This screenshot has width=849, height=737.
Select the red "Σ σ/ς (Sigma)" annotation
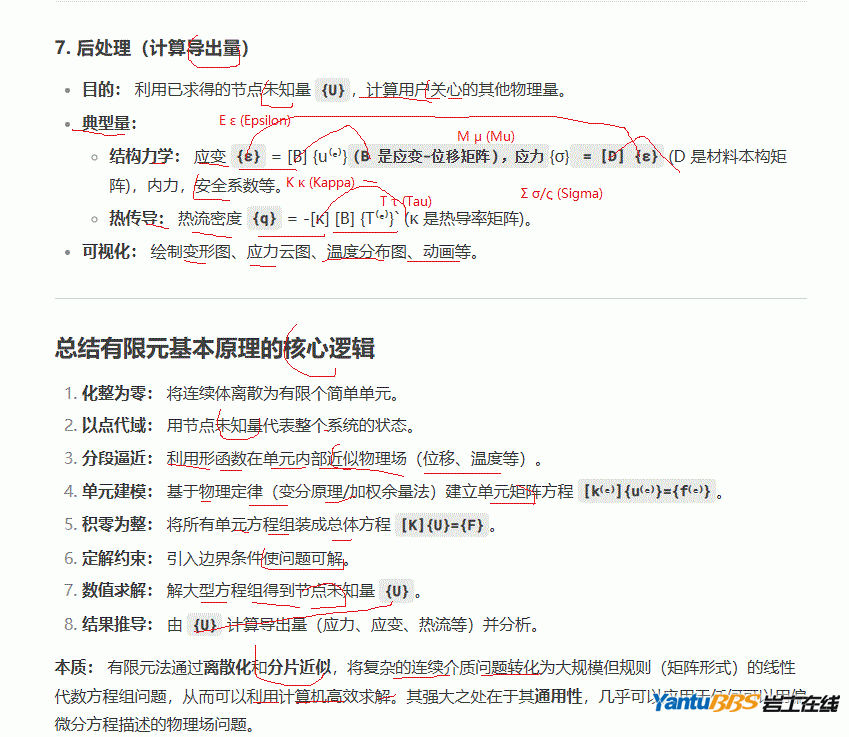561,193
